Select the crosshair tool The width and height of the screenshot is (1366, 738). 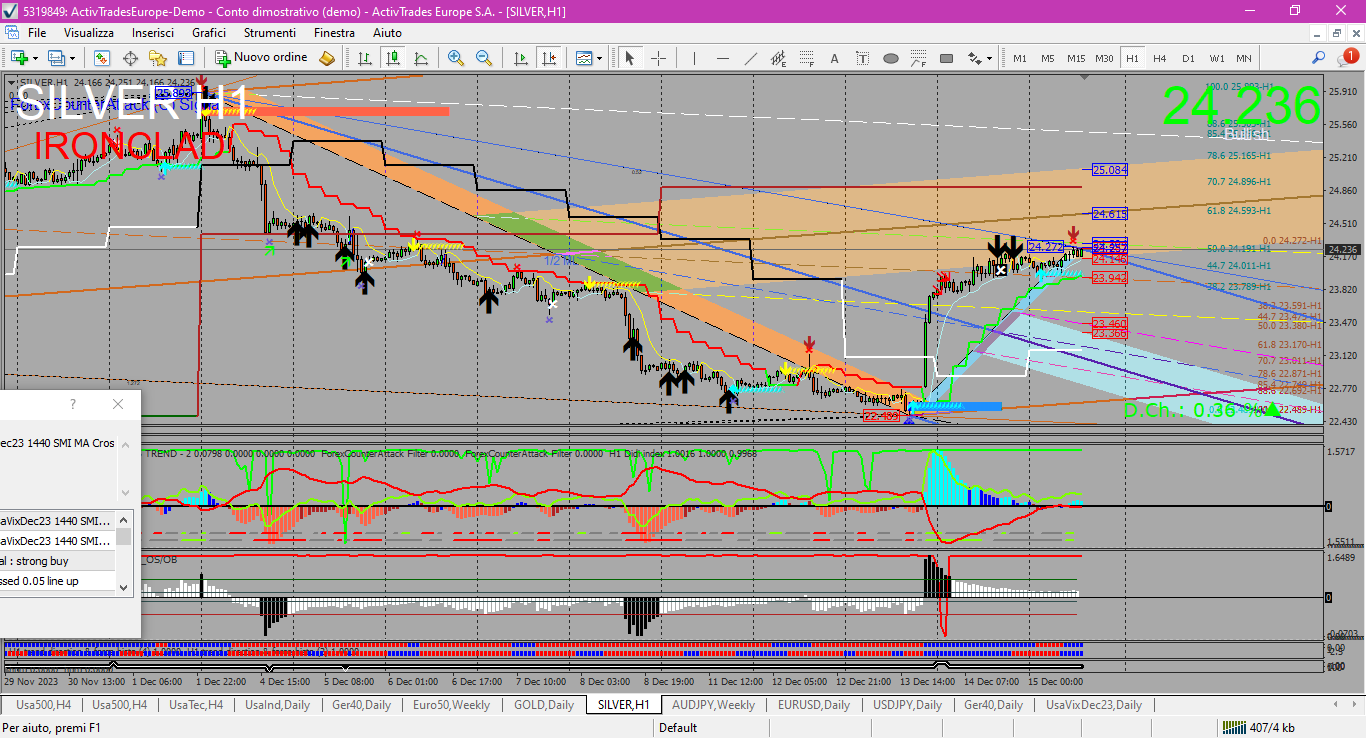point(658,58)
